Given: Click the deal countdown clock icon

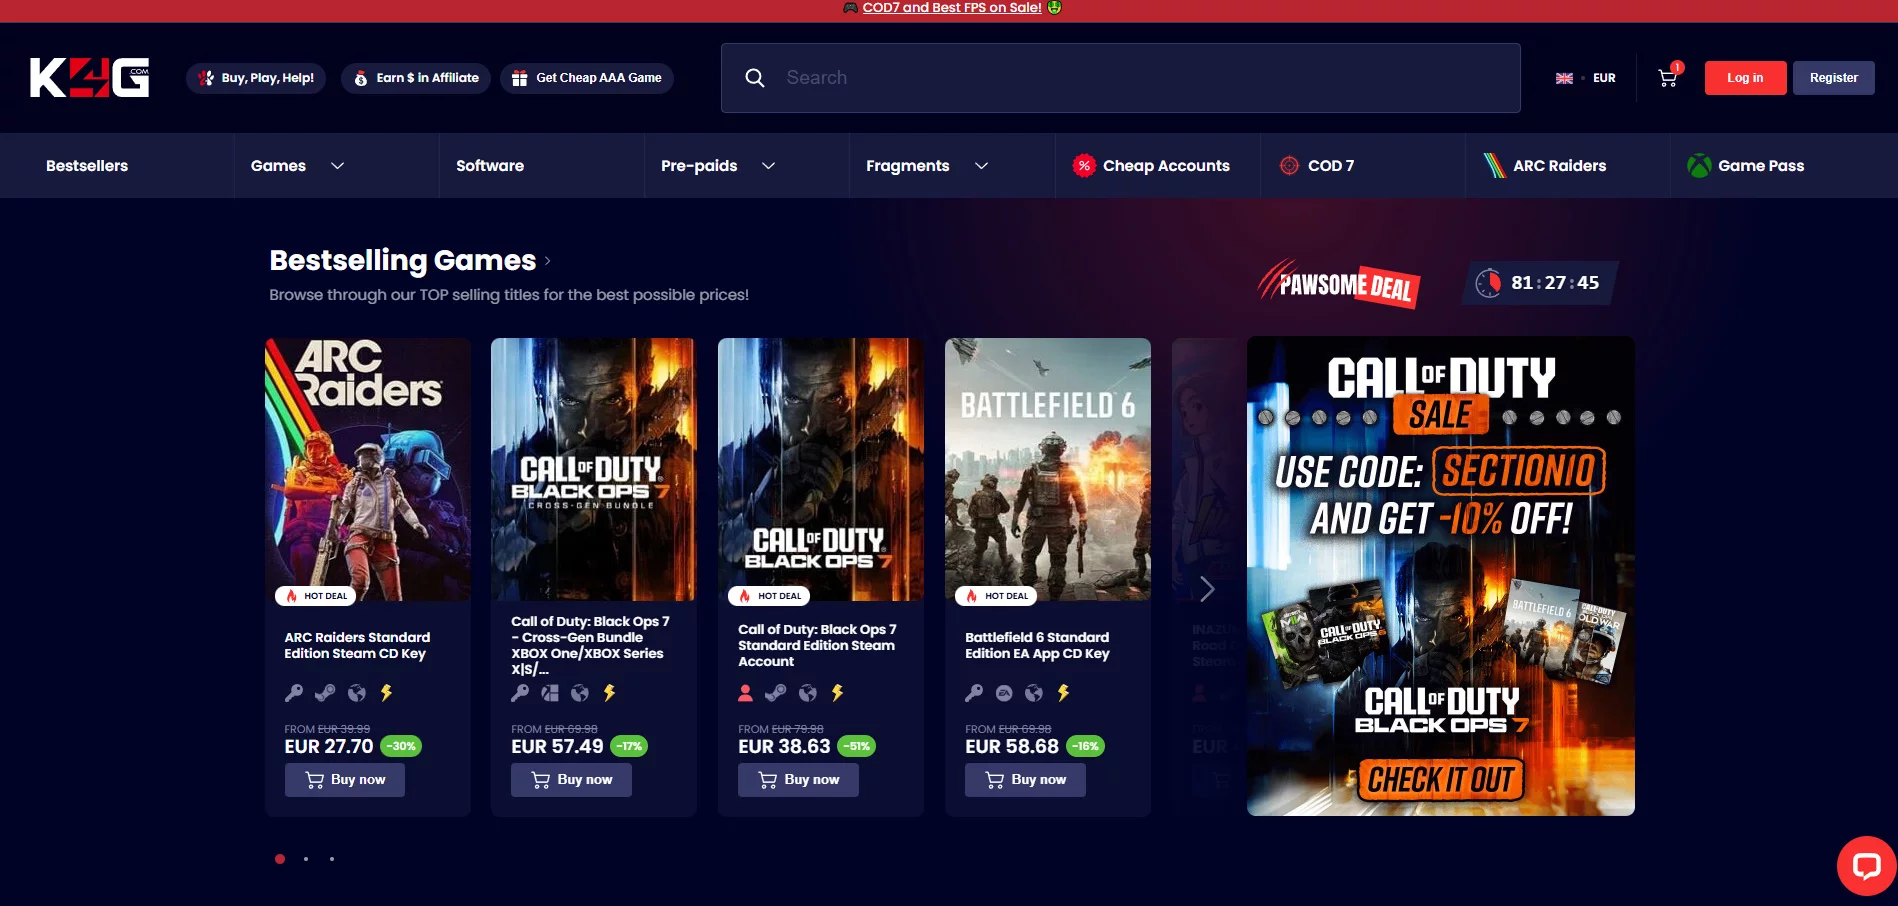Looking at the screenshot, I should pyautogui.click(x=1488, y=283).
